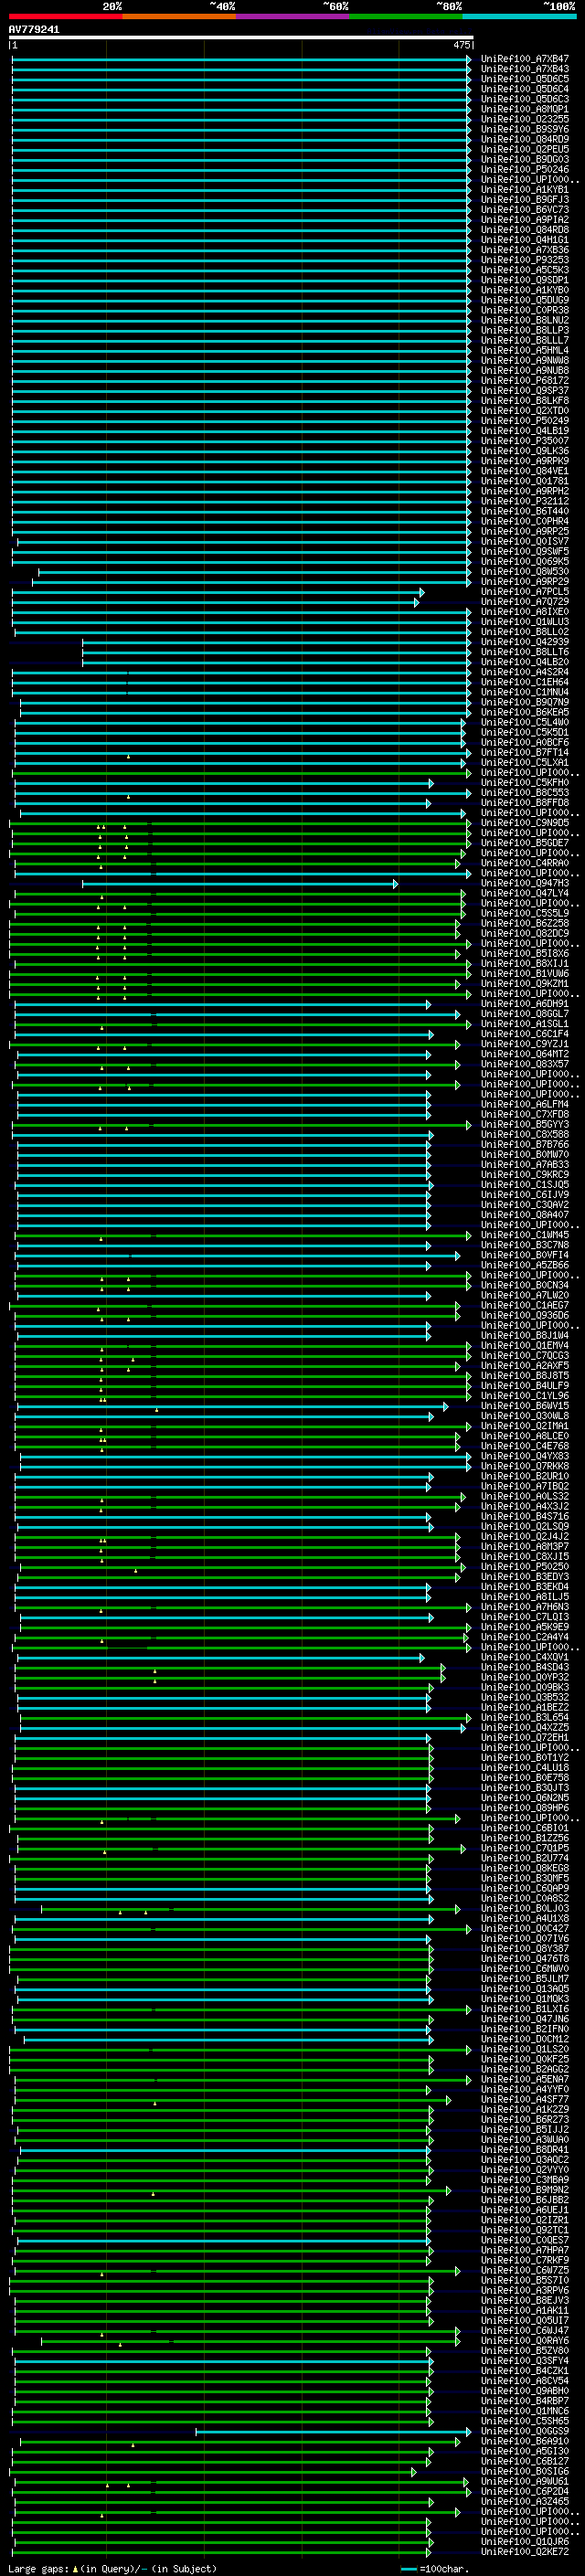Select UniRef100_Q84RD8 hit

coord(525,230)
